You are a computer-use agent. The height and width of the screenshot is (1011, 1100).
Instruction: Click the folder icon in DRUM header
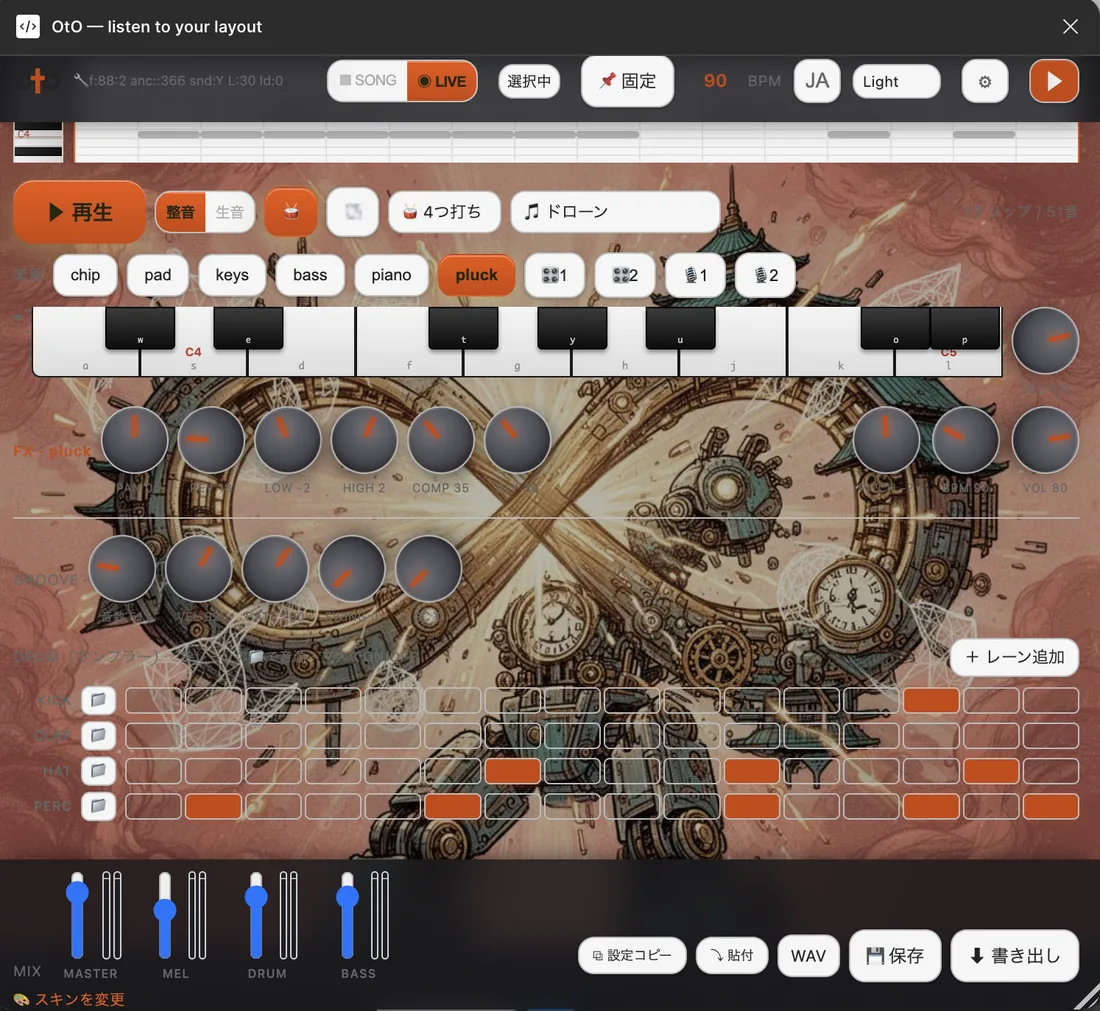[x=256, y=657]
